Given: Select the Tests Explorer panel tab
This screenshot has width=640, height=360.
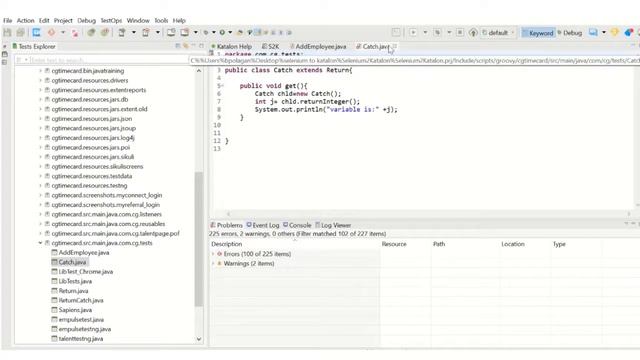Looking at the screenshot, I should [34, 47].
